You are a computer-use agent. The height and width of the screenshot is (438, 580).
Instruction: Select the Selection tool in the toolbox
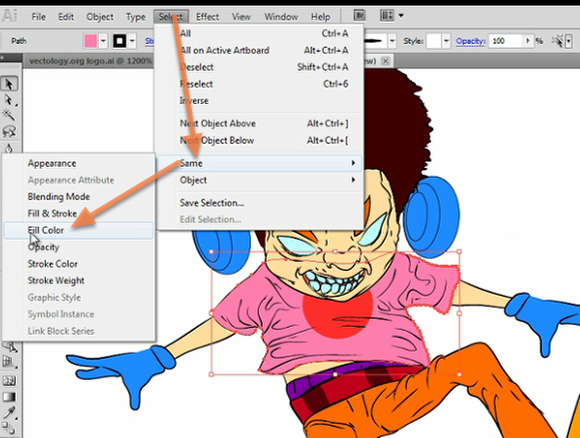pos(9,84)
